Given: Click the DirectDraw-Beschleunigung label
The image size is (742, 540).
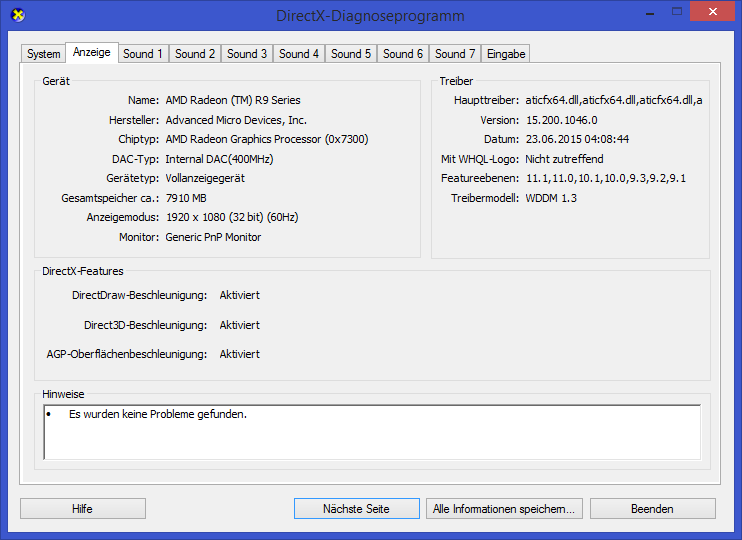Looking at the screenshot, I should coord(140,295).
